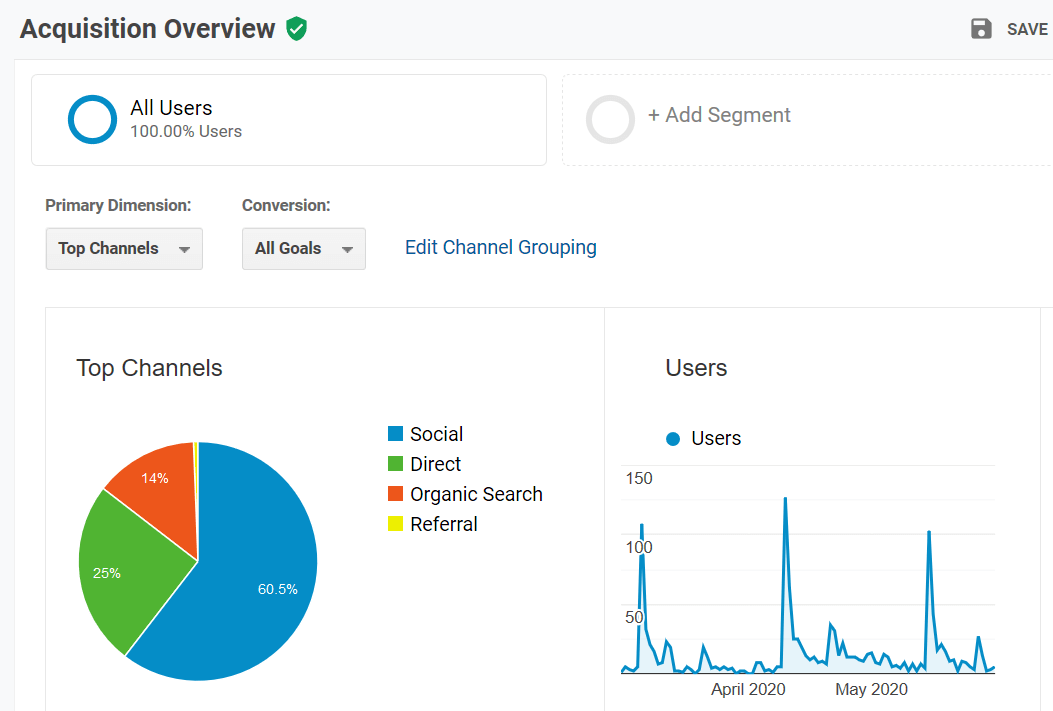Click the green verified shield badge

[x=296, y=29]
